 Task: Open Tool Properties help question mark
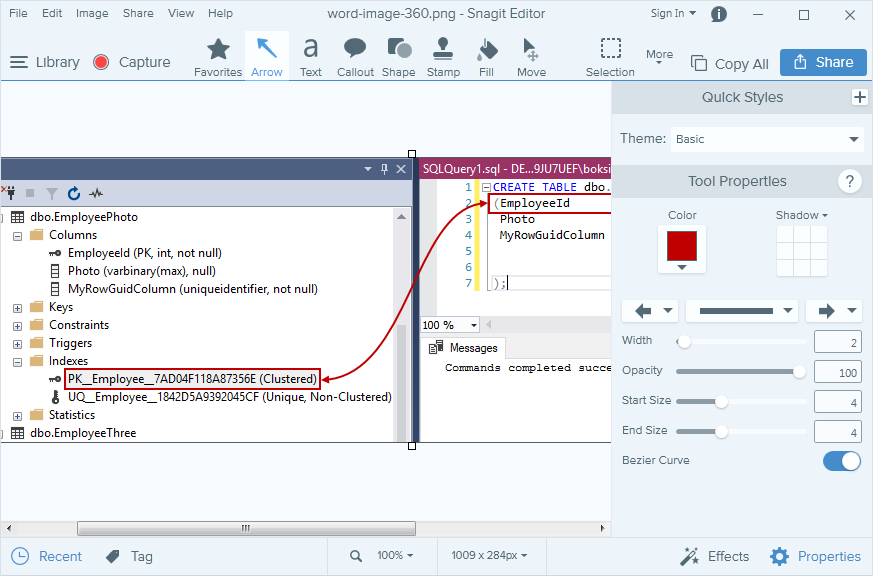(850, 181)
